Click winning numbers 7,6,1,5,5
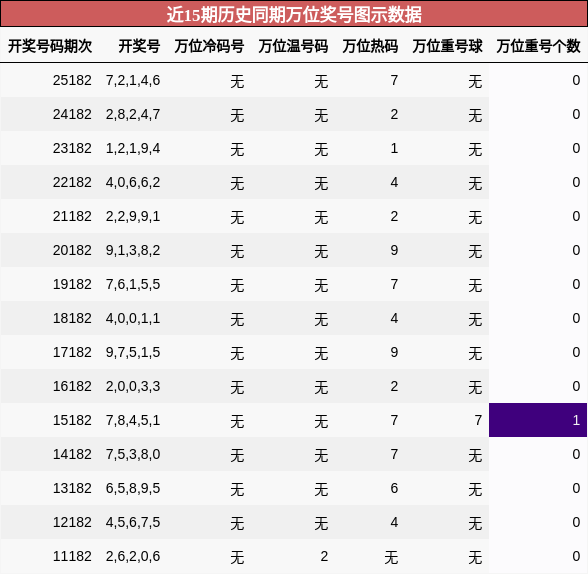 click(133, 284)
